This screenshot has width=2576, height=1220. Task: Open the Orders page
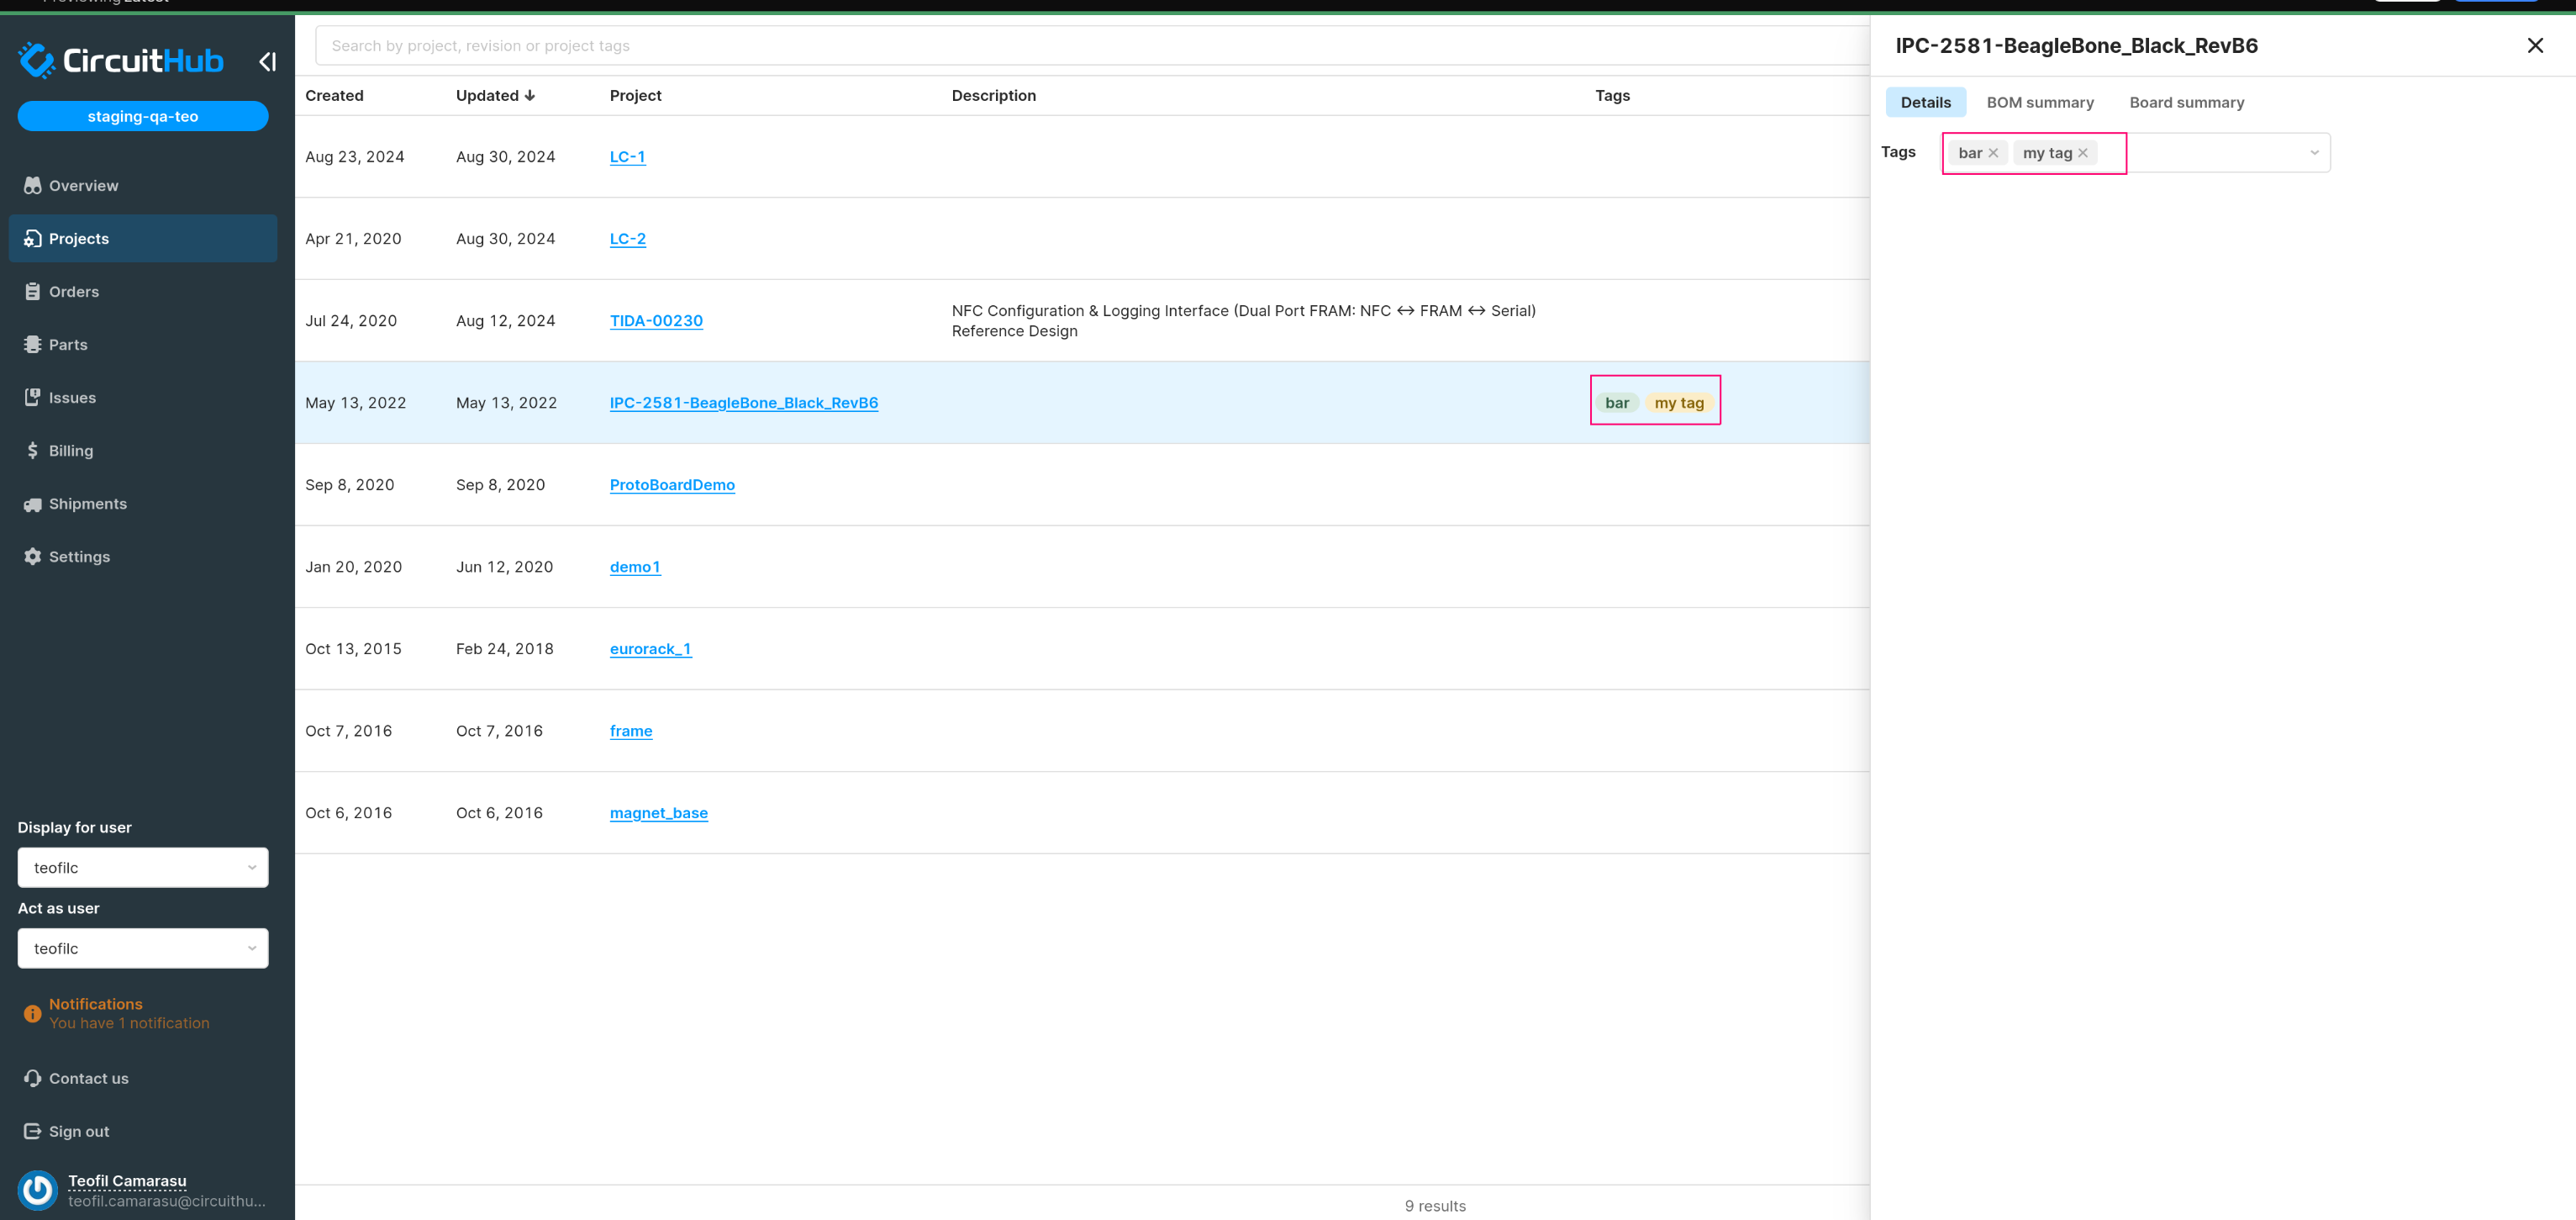[x=73, y=291]
